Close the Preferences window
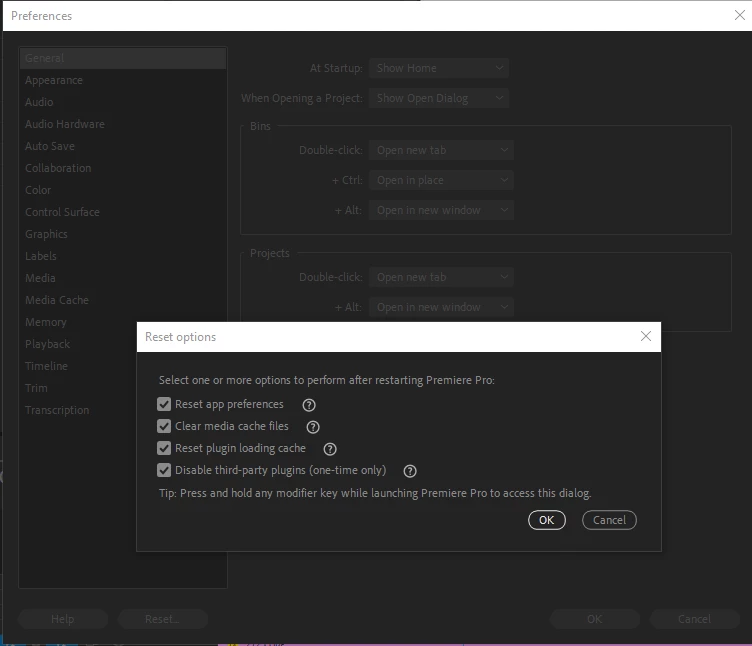 pos(740,15)
